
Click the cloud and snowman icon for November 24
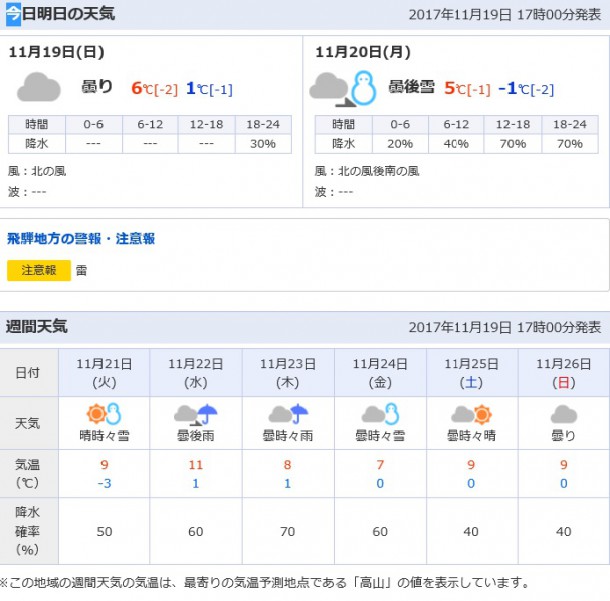[379, 414]
